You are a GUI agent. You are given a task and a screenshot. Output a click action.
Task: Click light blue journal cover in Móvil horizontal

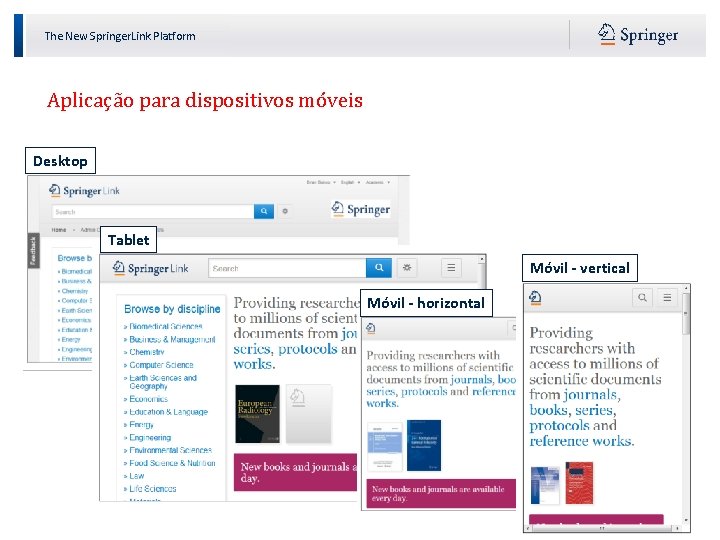(x=385, y=446)
